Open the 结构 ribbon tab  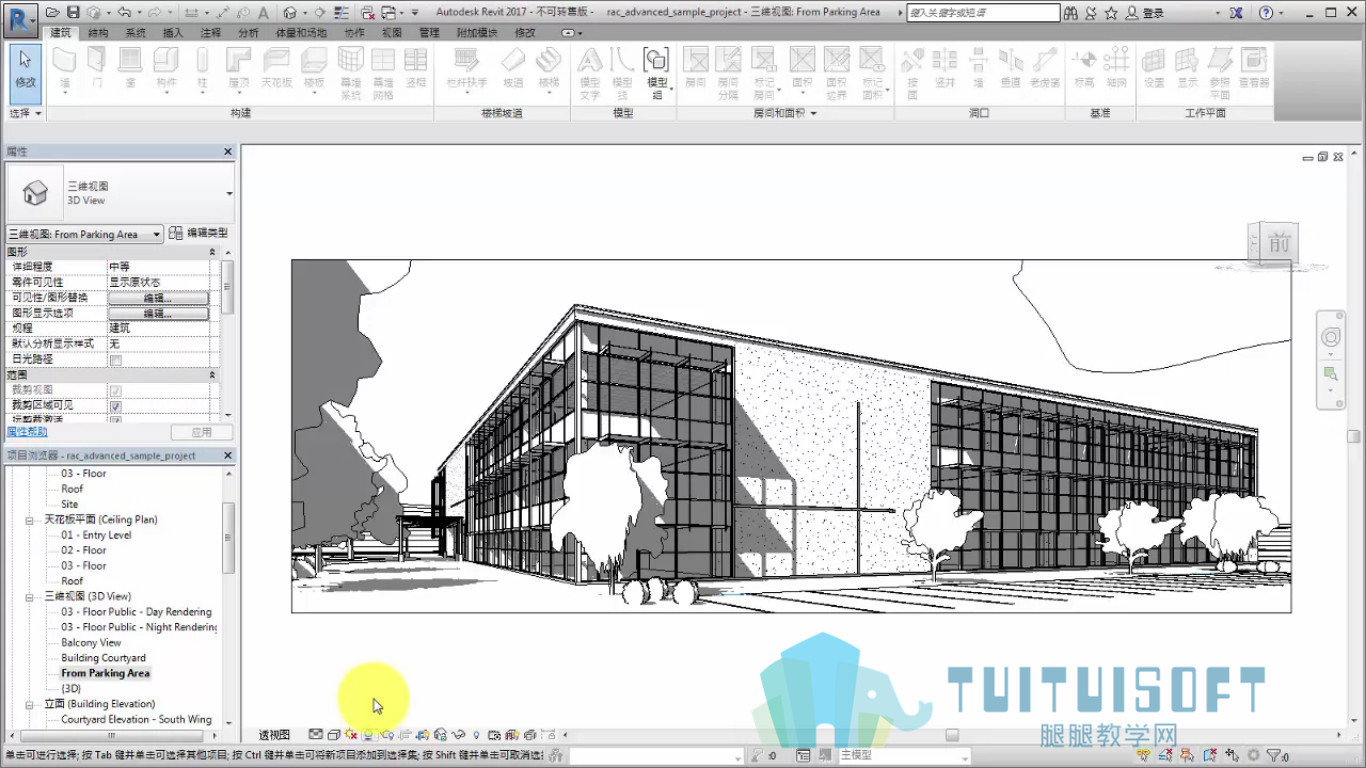pyautogui.click(x=98, y=33)
